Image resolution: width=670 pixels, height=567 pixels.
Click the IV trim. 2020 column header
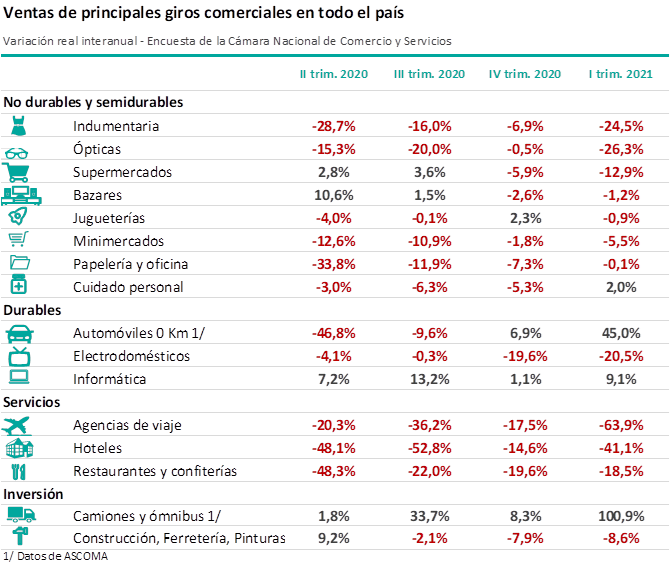(x=525, y=74)
